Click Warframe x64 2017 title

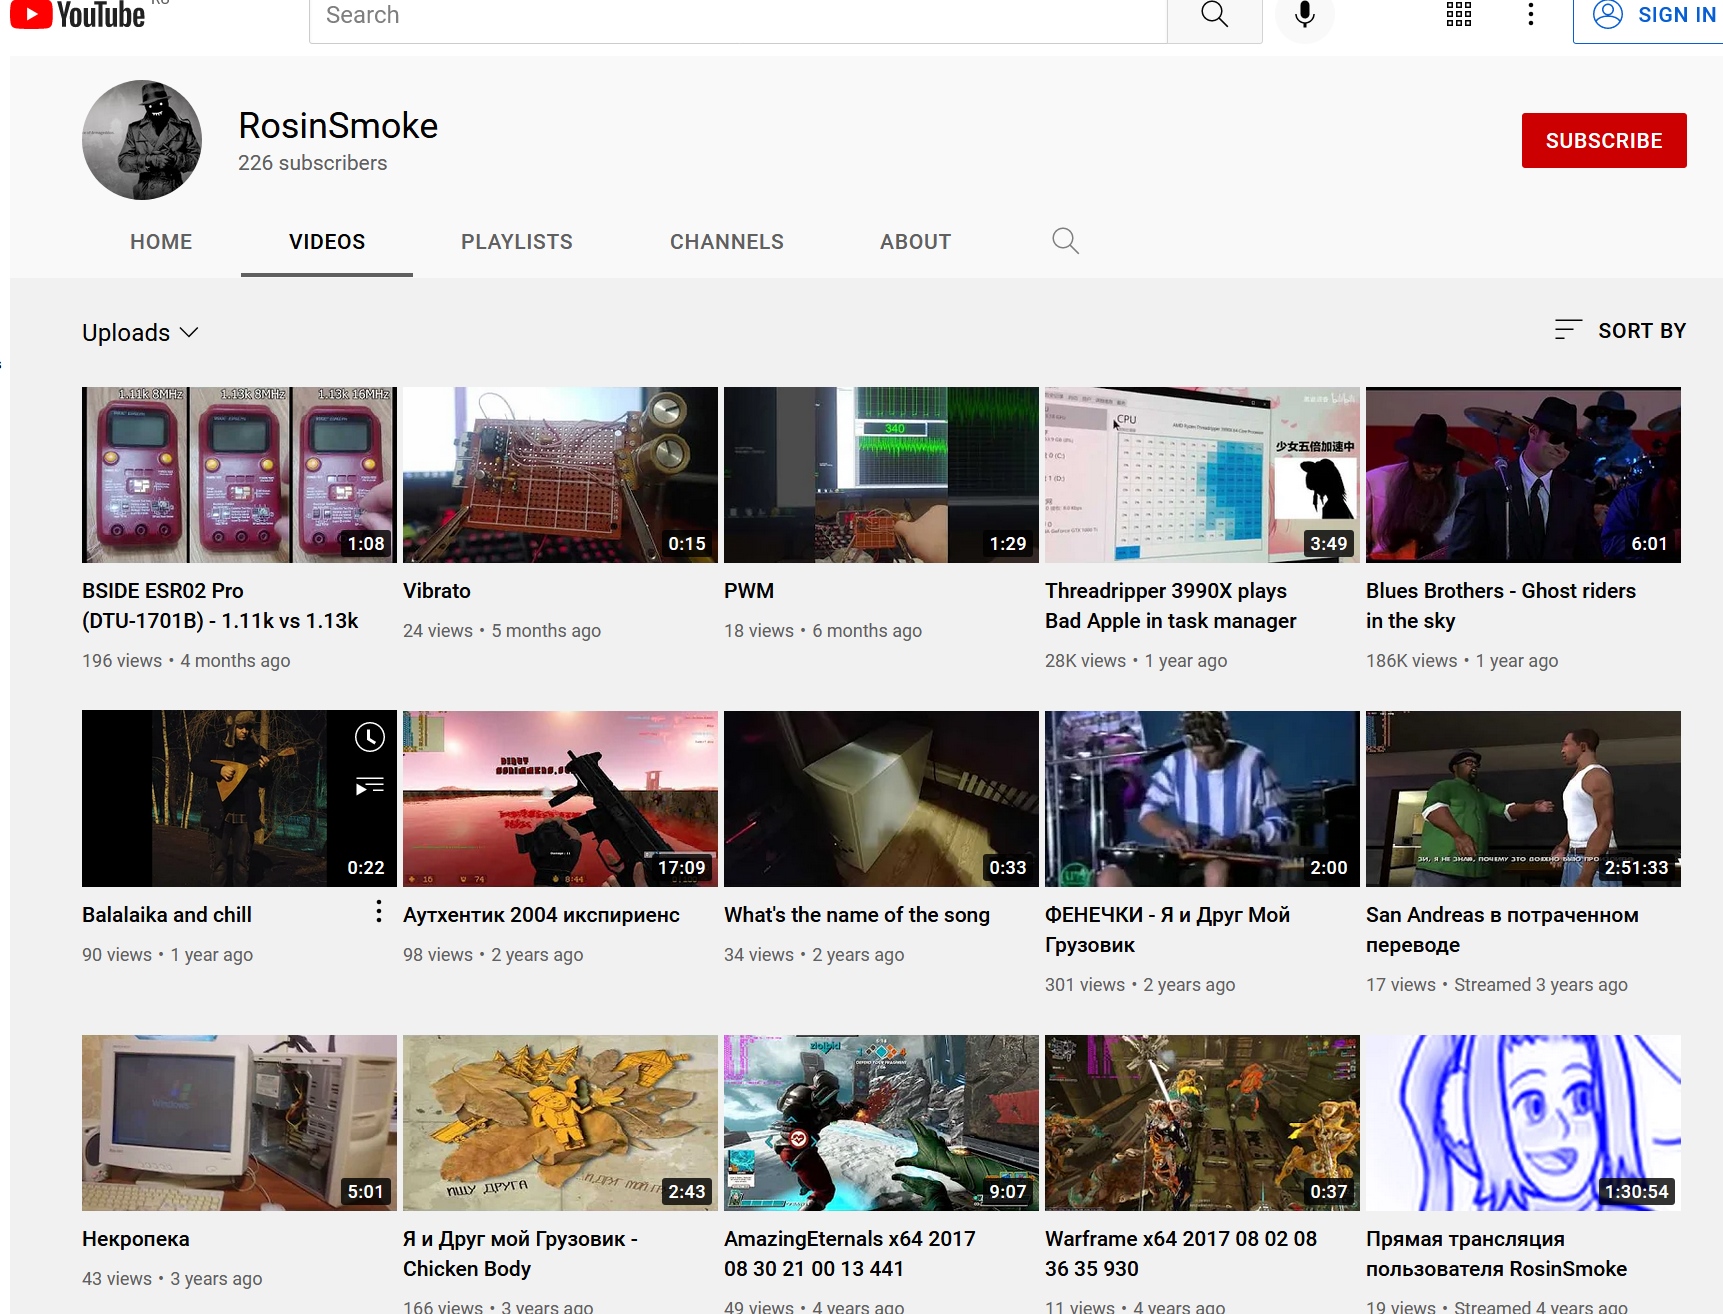[1181, 1254]
